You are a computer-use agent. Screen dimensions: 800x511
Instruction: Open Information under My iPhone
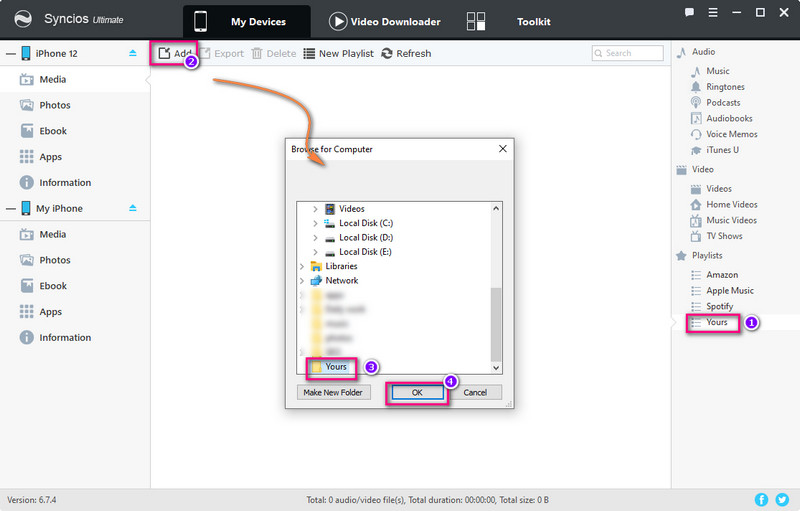coord(75,338)
